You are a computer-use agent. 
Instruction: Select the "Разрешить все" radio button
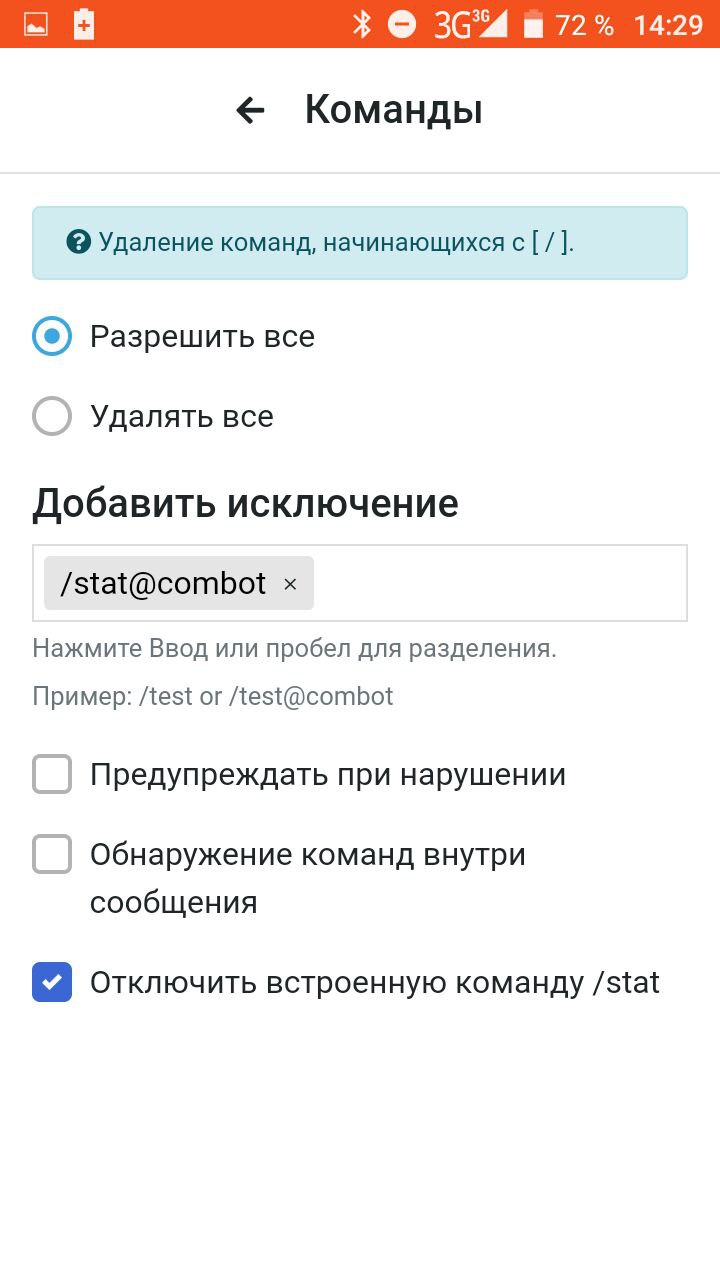click(52, 336)
